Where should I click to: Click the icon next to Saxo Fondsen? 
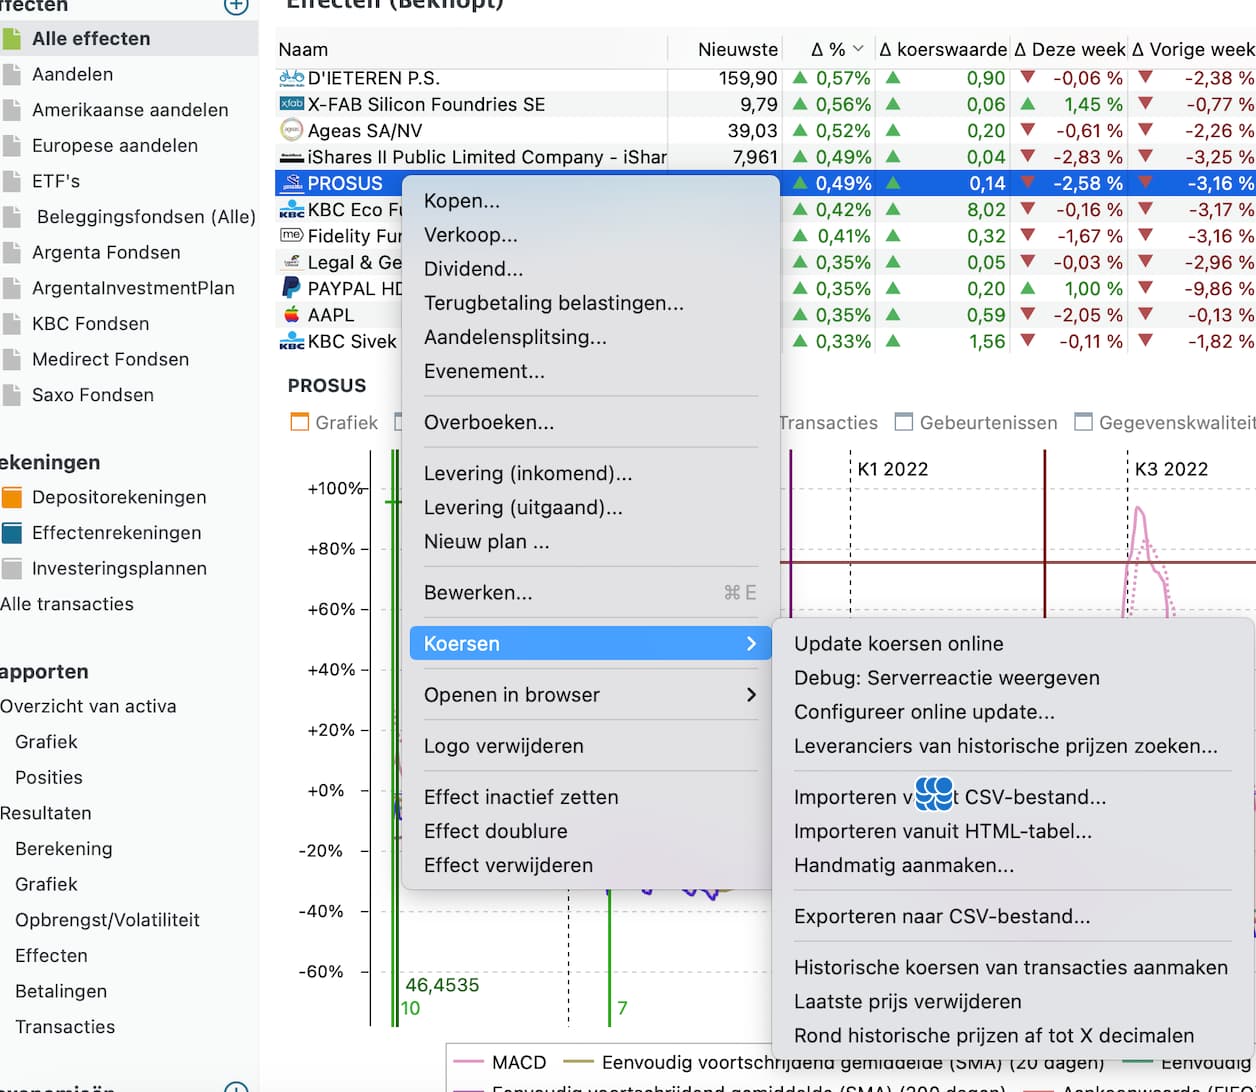tap(11, 395)
